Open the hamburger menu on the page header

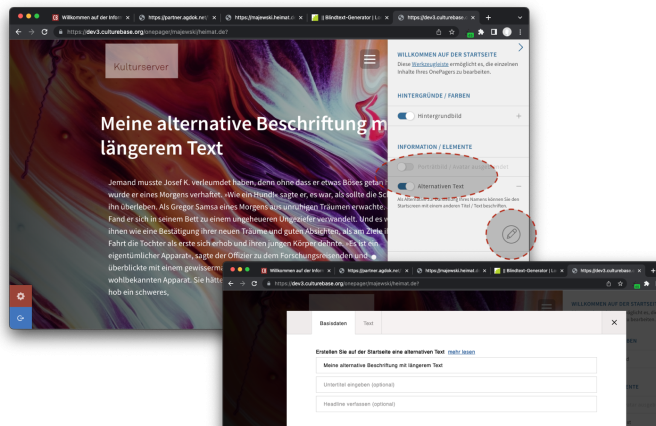(x=370, y=59)
